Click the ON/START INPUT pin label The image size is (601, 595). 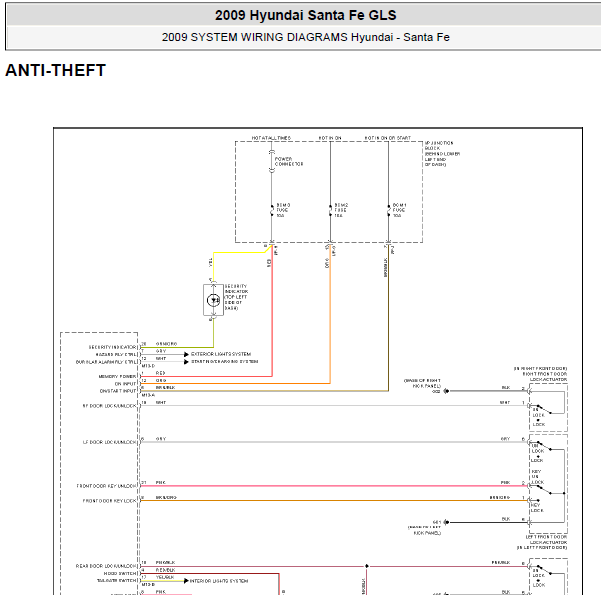[118, 391]
